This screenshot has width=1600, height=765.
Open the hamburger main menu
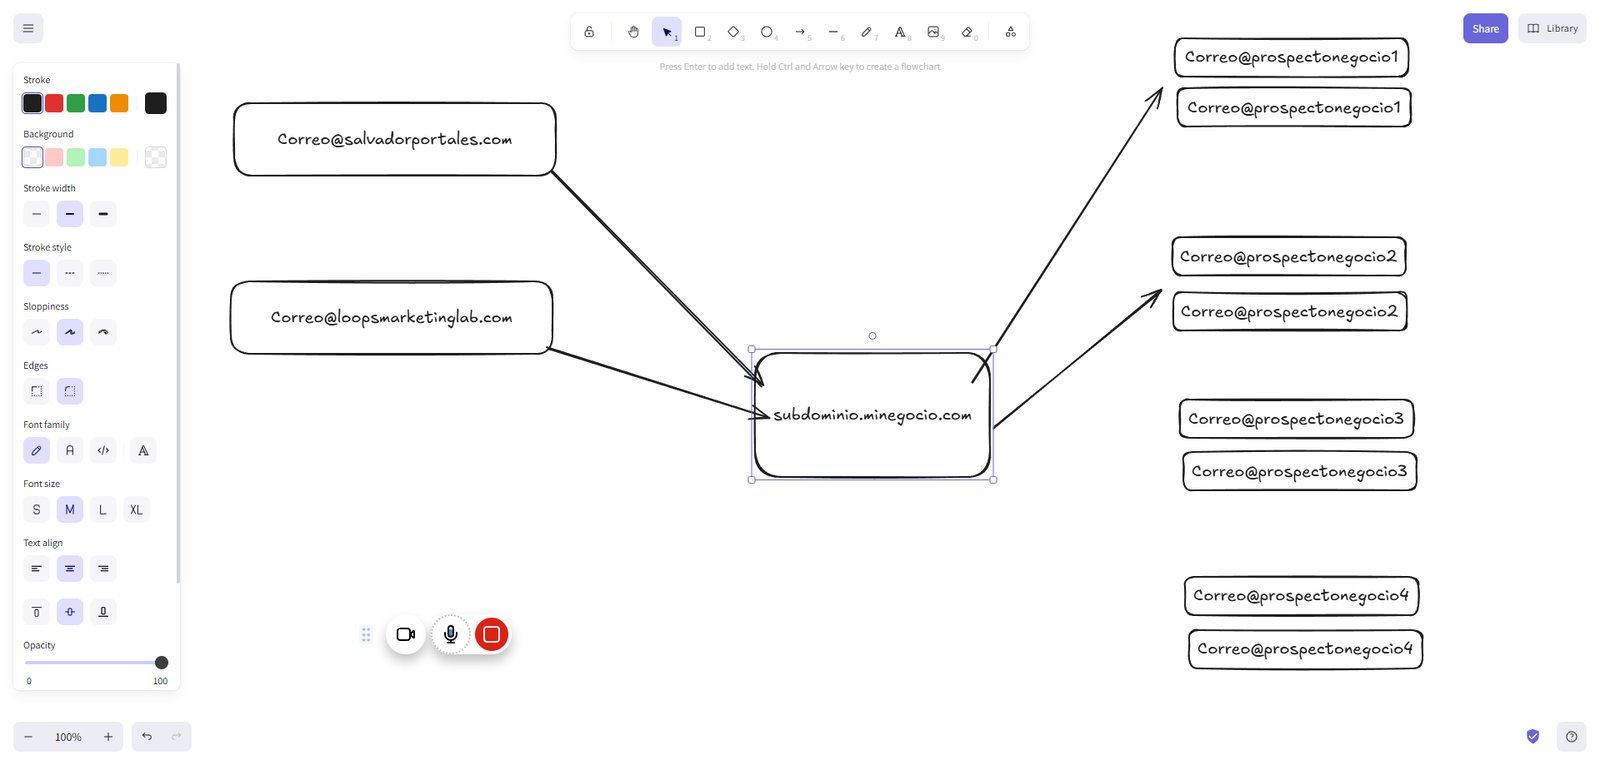click(x=28, y=28)
